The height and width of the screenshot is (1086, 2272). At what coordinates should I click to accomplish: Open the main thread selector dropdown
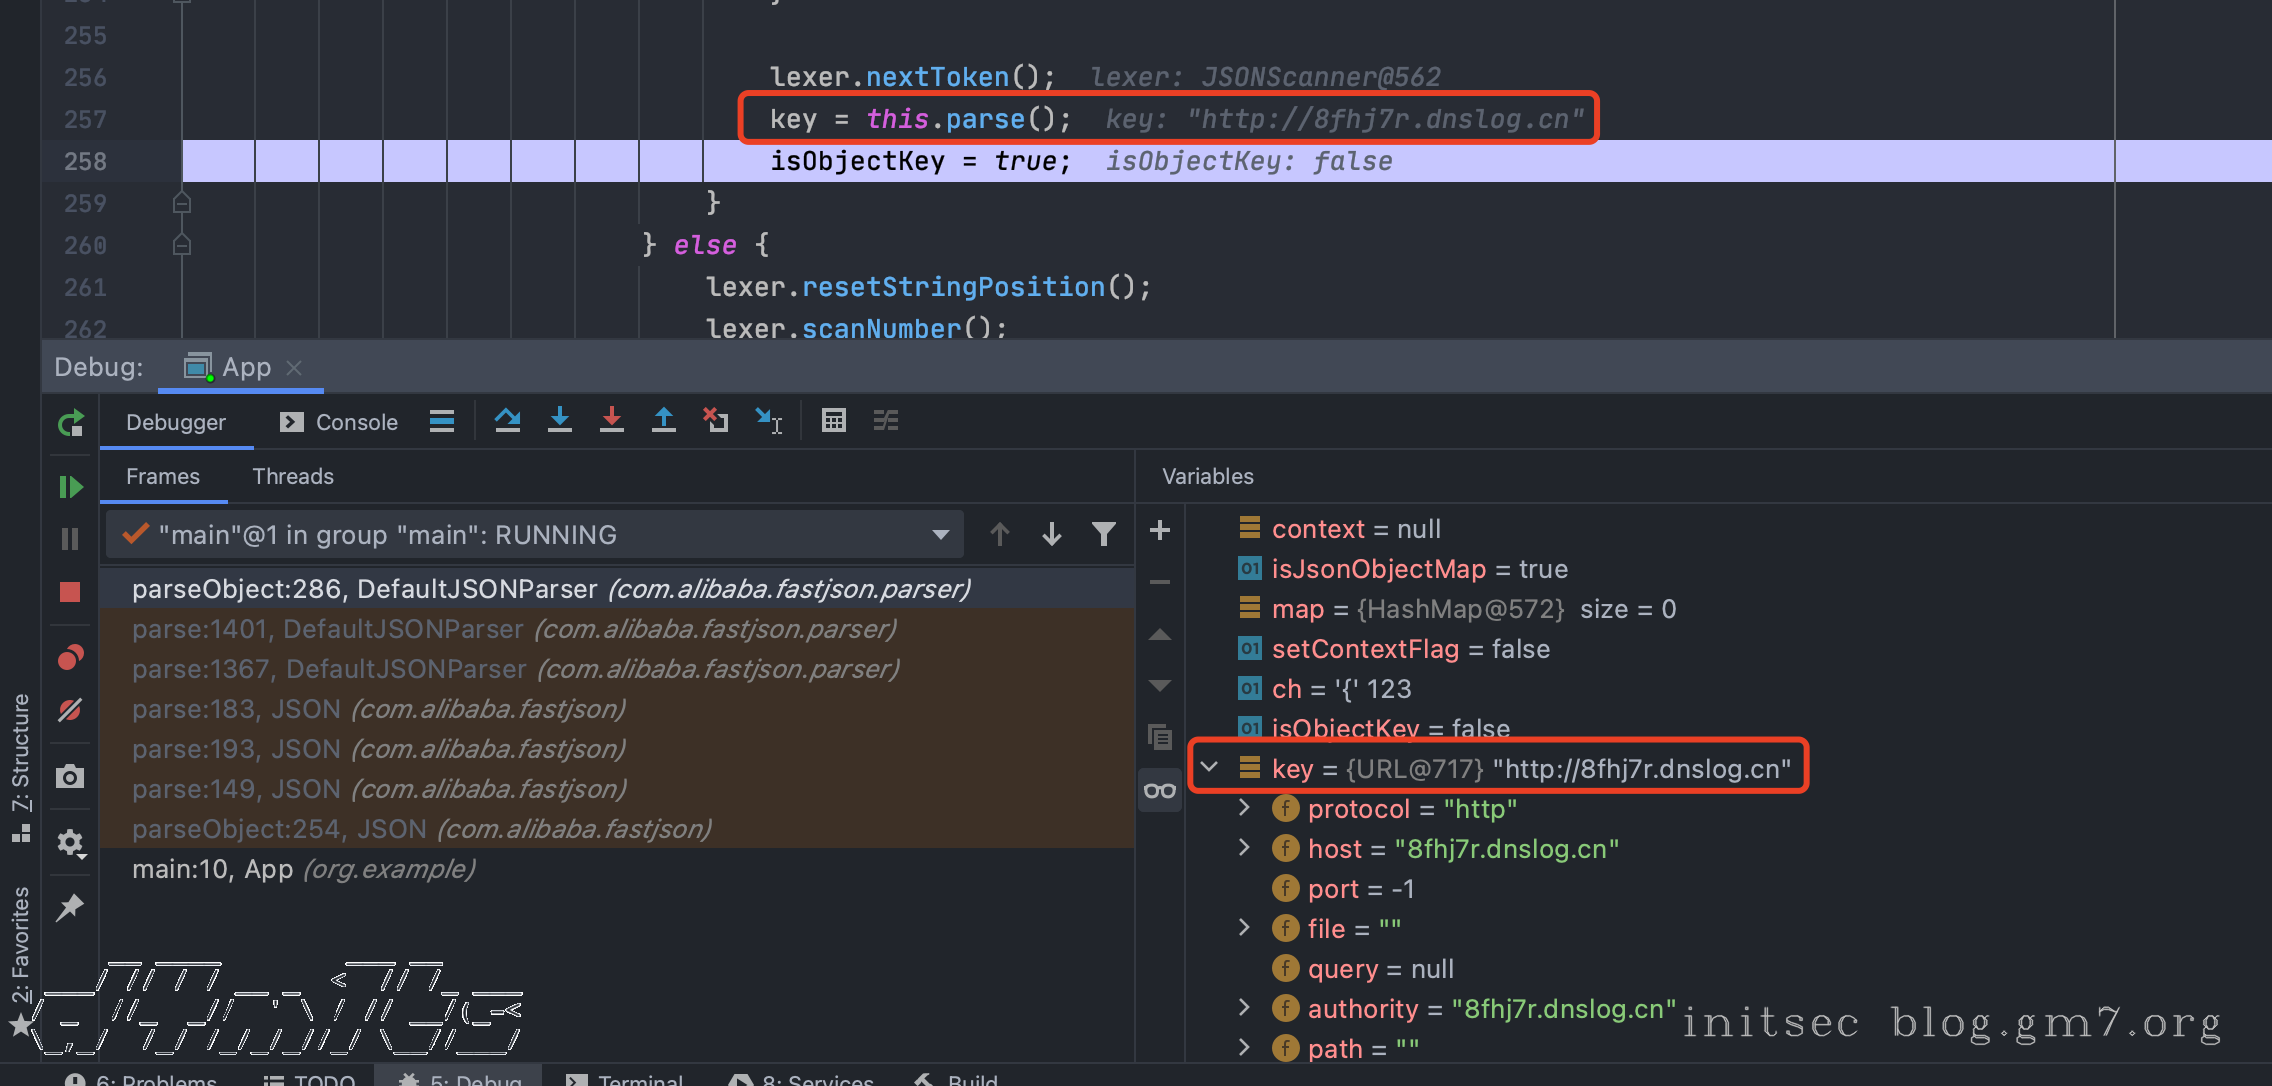(940, 535)
